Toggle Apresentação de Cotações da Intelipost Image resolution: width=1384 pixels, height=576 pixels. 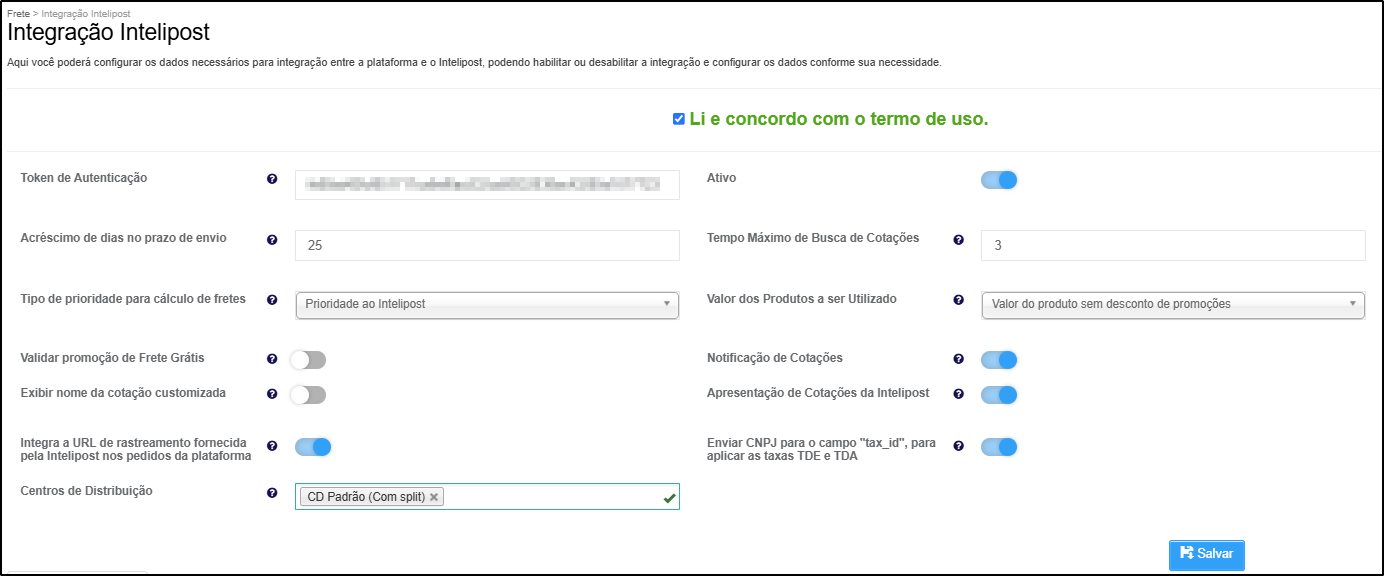[x=999, y=395]
